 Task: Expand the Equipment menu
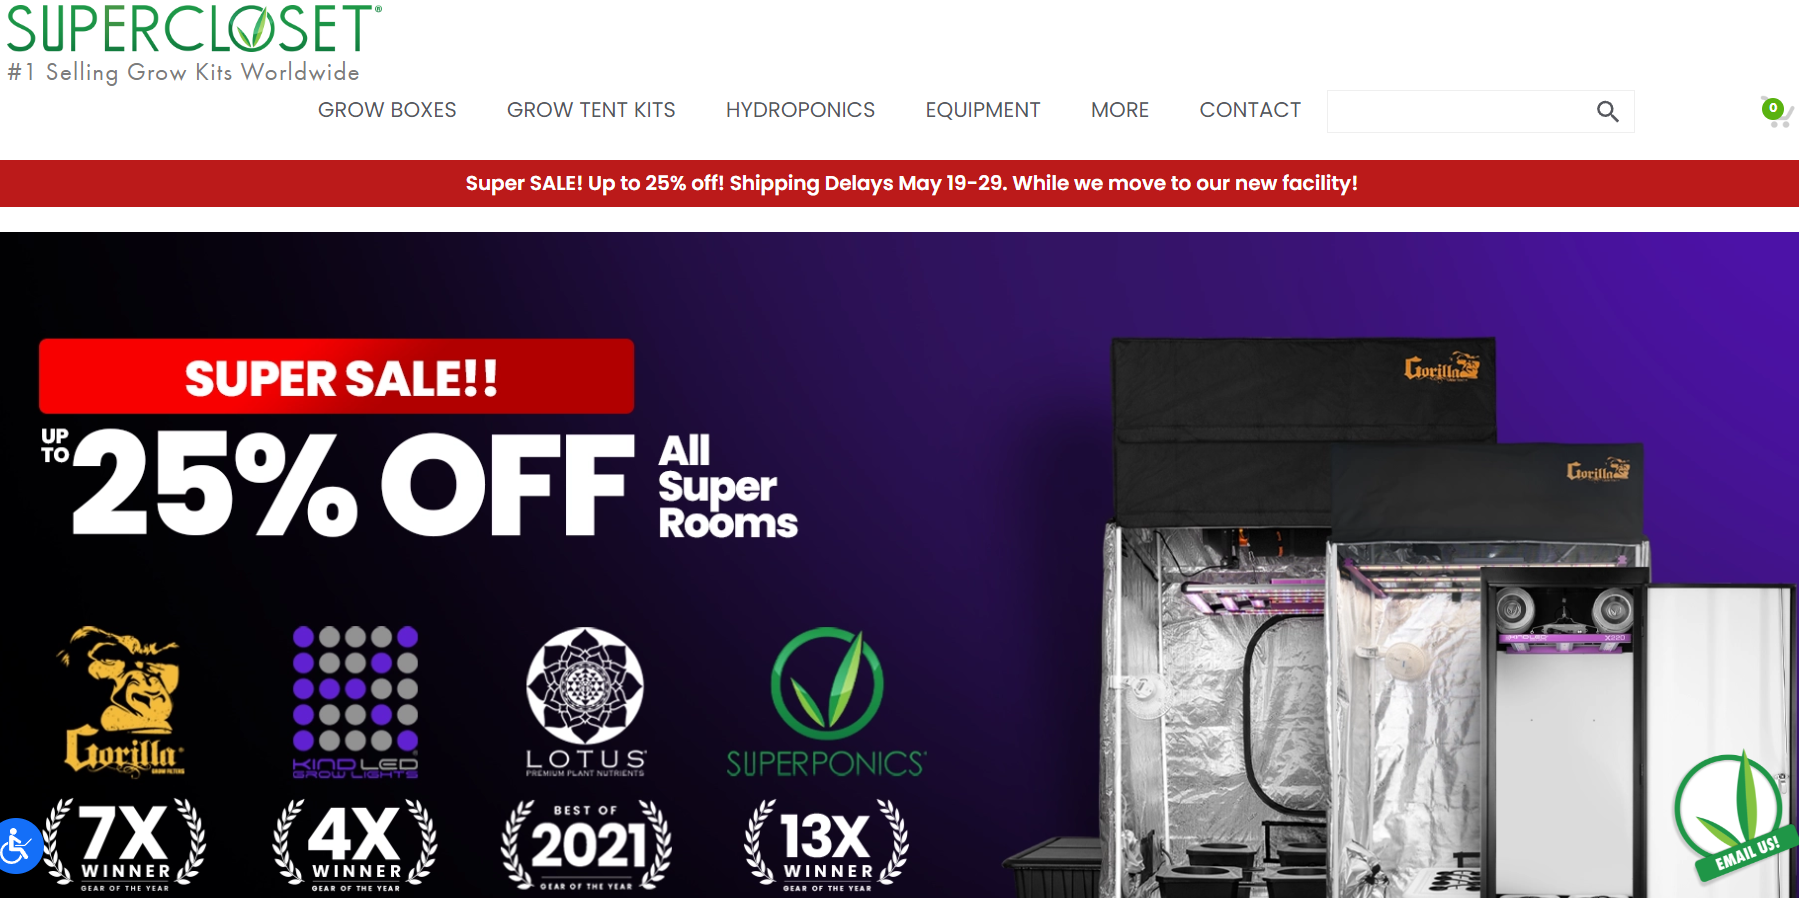click(x=983, y=110)
